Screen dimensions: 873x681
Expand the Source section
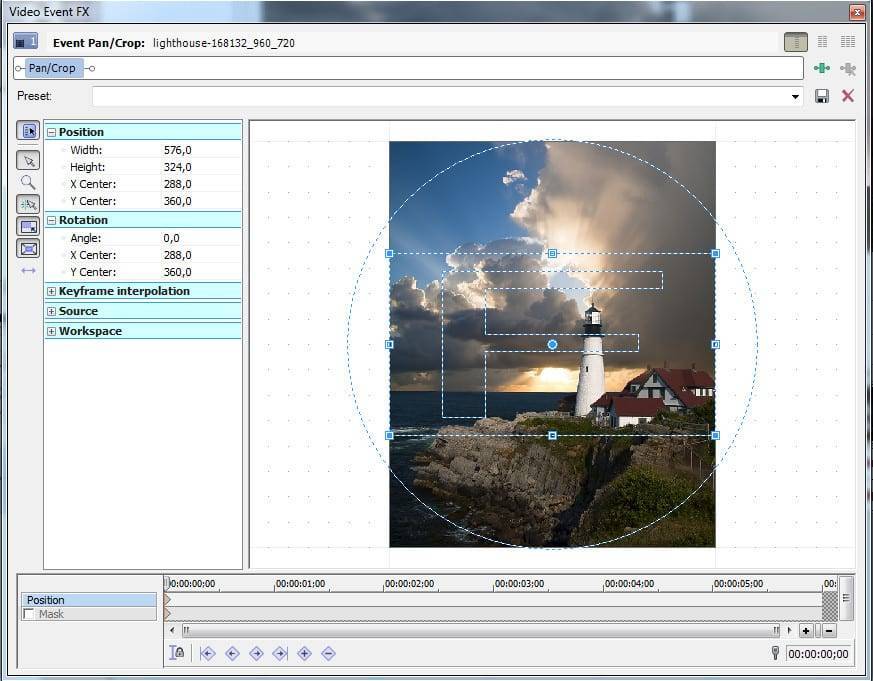[51, 311]
